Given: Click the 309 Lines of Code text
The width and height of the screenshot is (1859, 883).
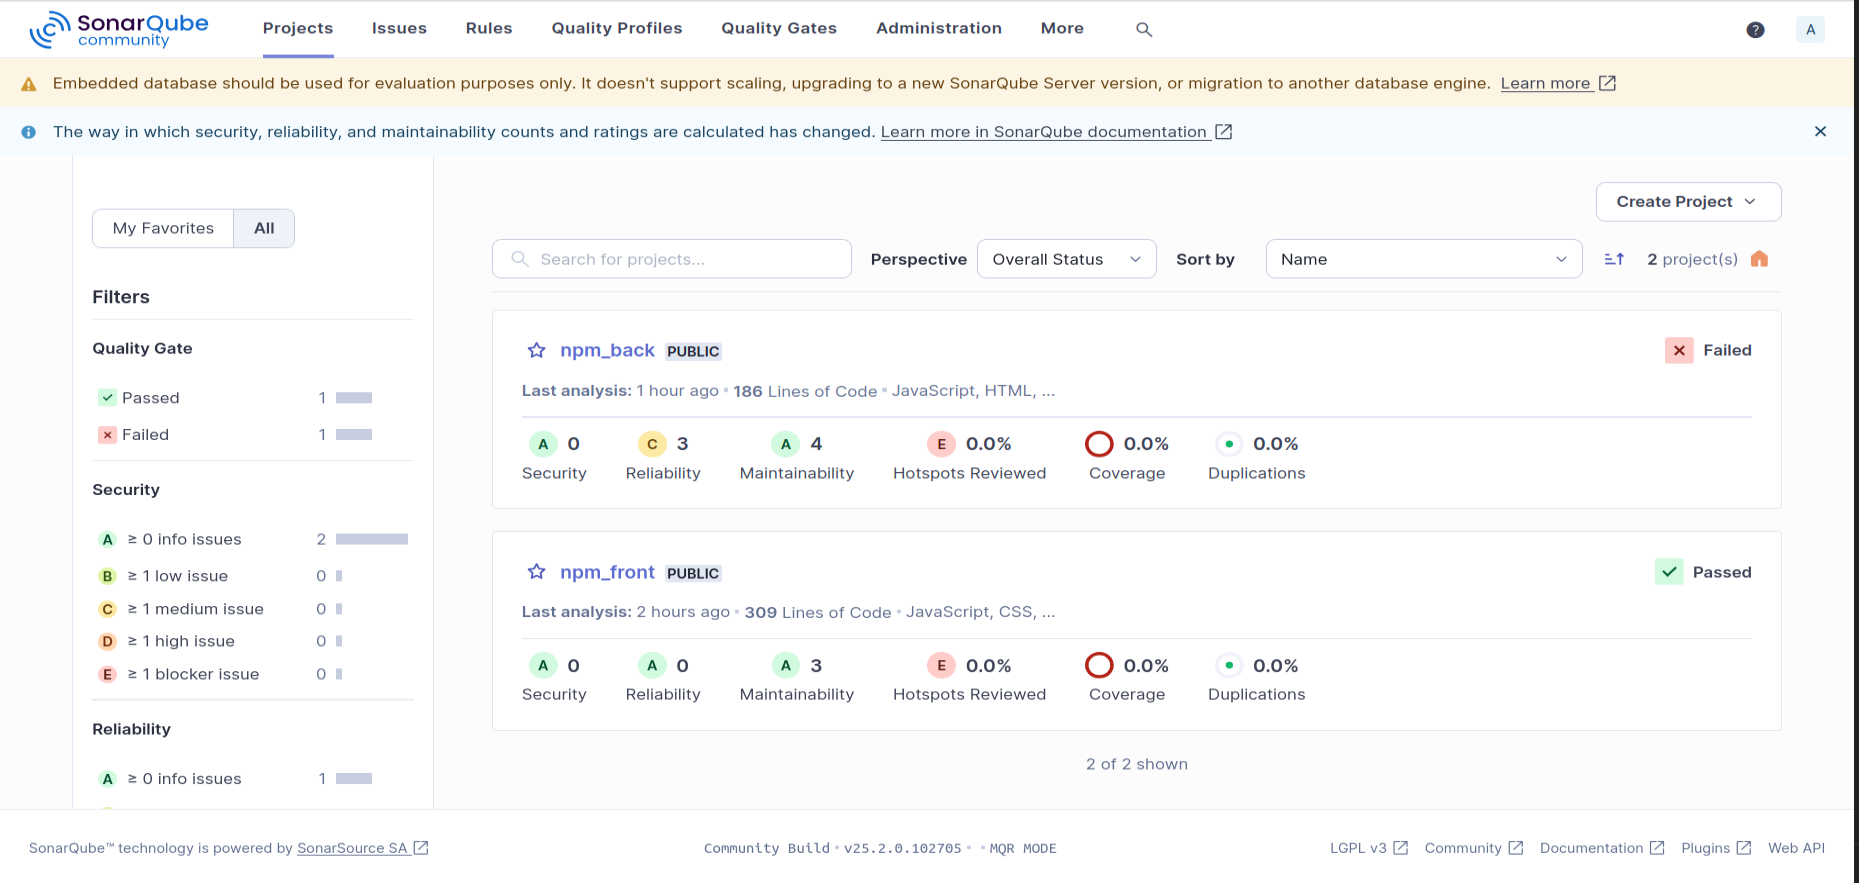Looking at the screenshot, I should (818, 612).
